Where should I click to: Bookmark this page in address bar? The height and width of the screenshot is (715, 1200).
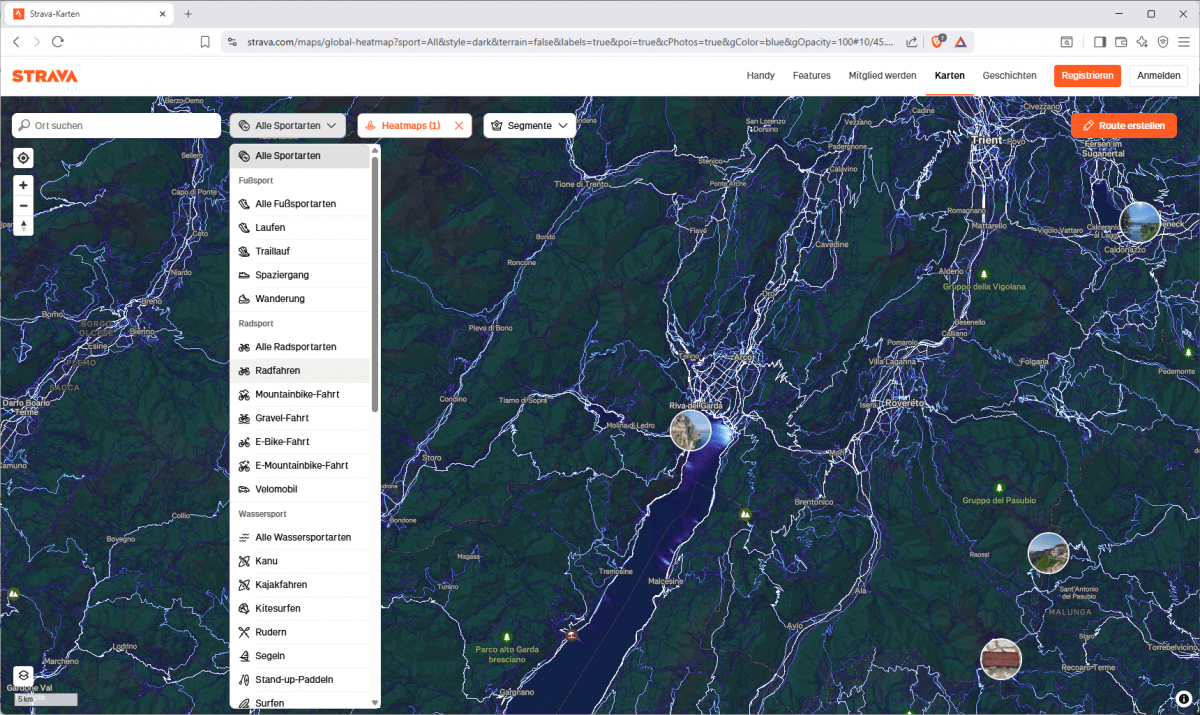pos(205,42)
